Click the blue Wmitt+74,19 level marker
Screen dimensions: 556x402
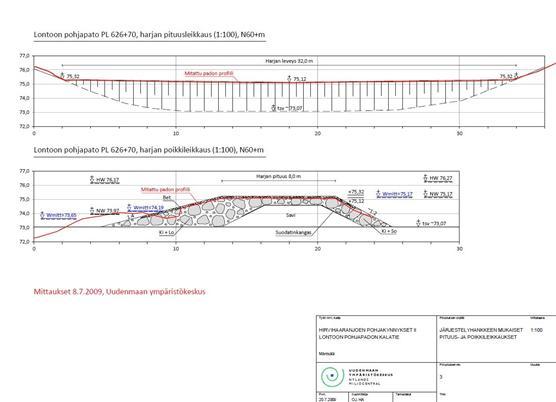(x=145, y=207)
